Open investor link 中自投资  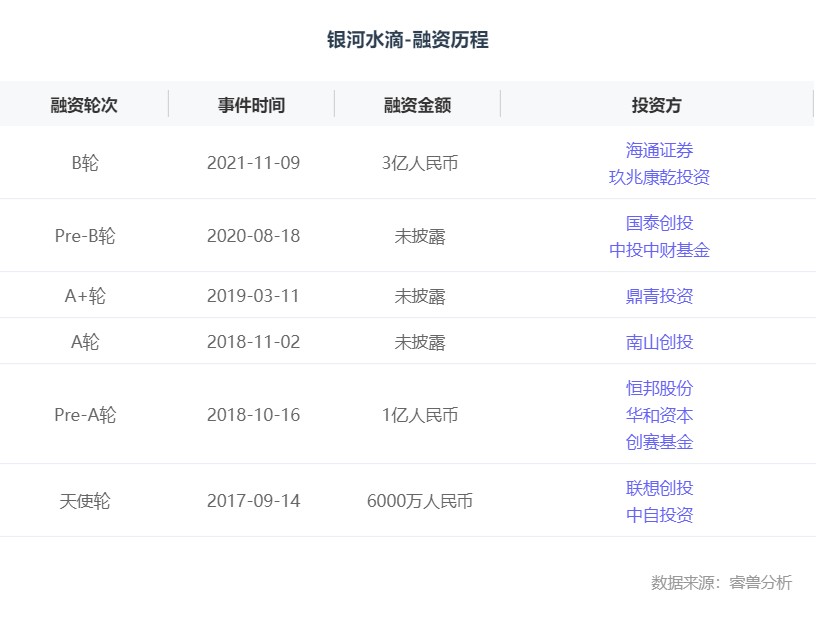[x=659, y=515]
